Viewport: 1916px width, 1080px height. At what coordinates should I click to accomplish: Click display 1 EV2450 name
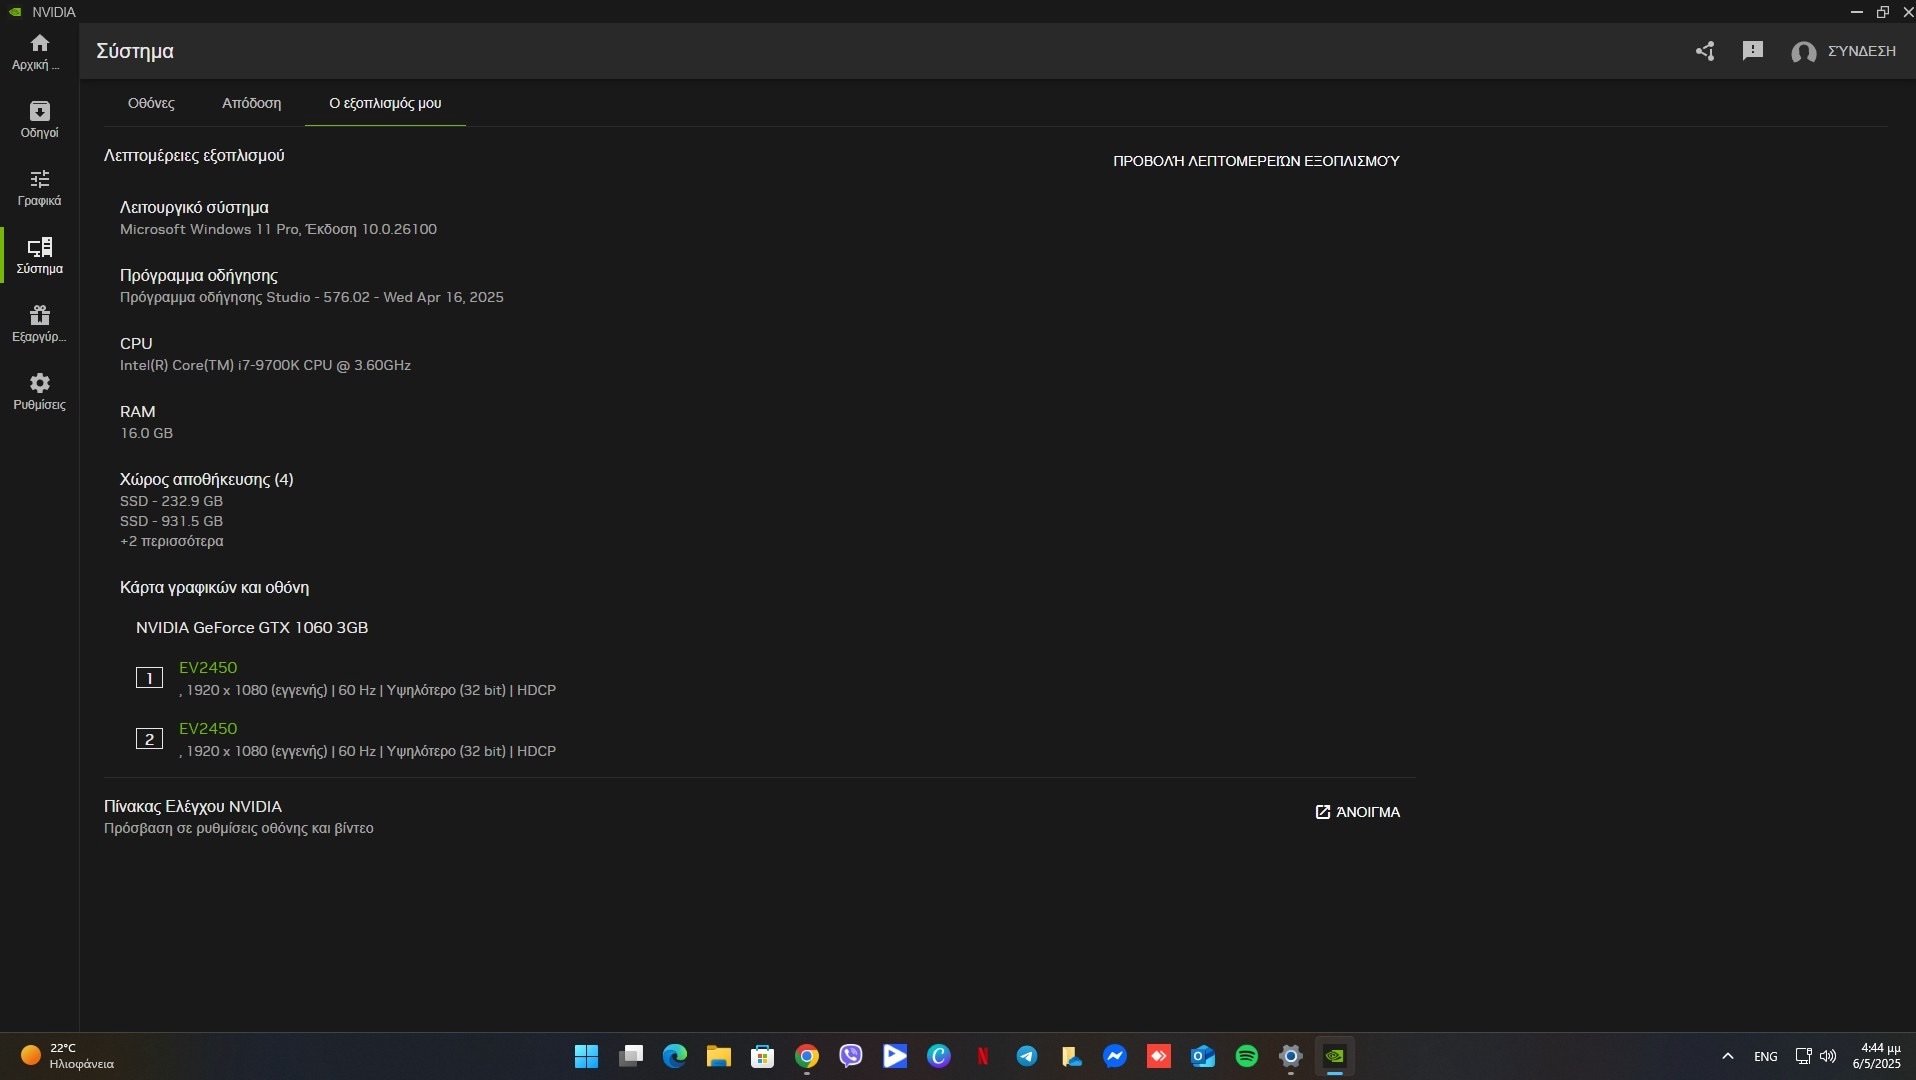coord(208,668)
